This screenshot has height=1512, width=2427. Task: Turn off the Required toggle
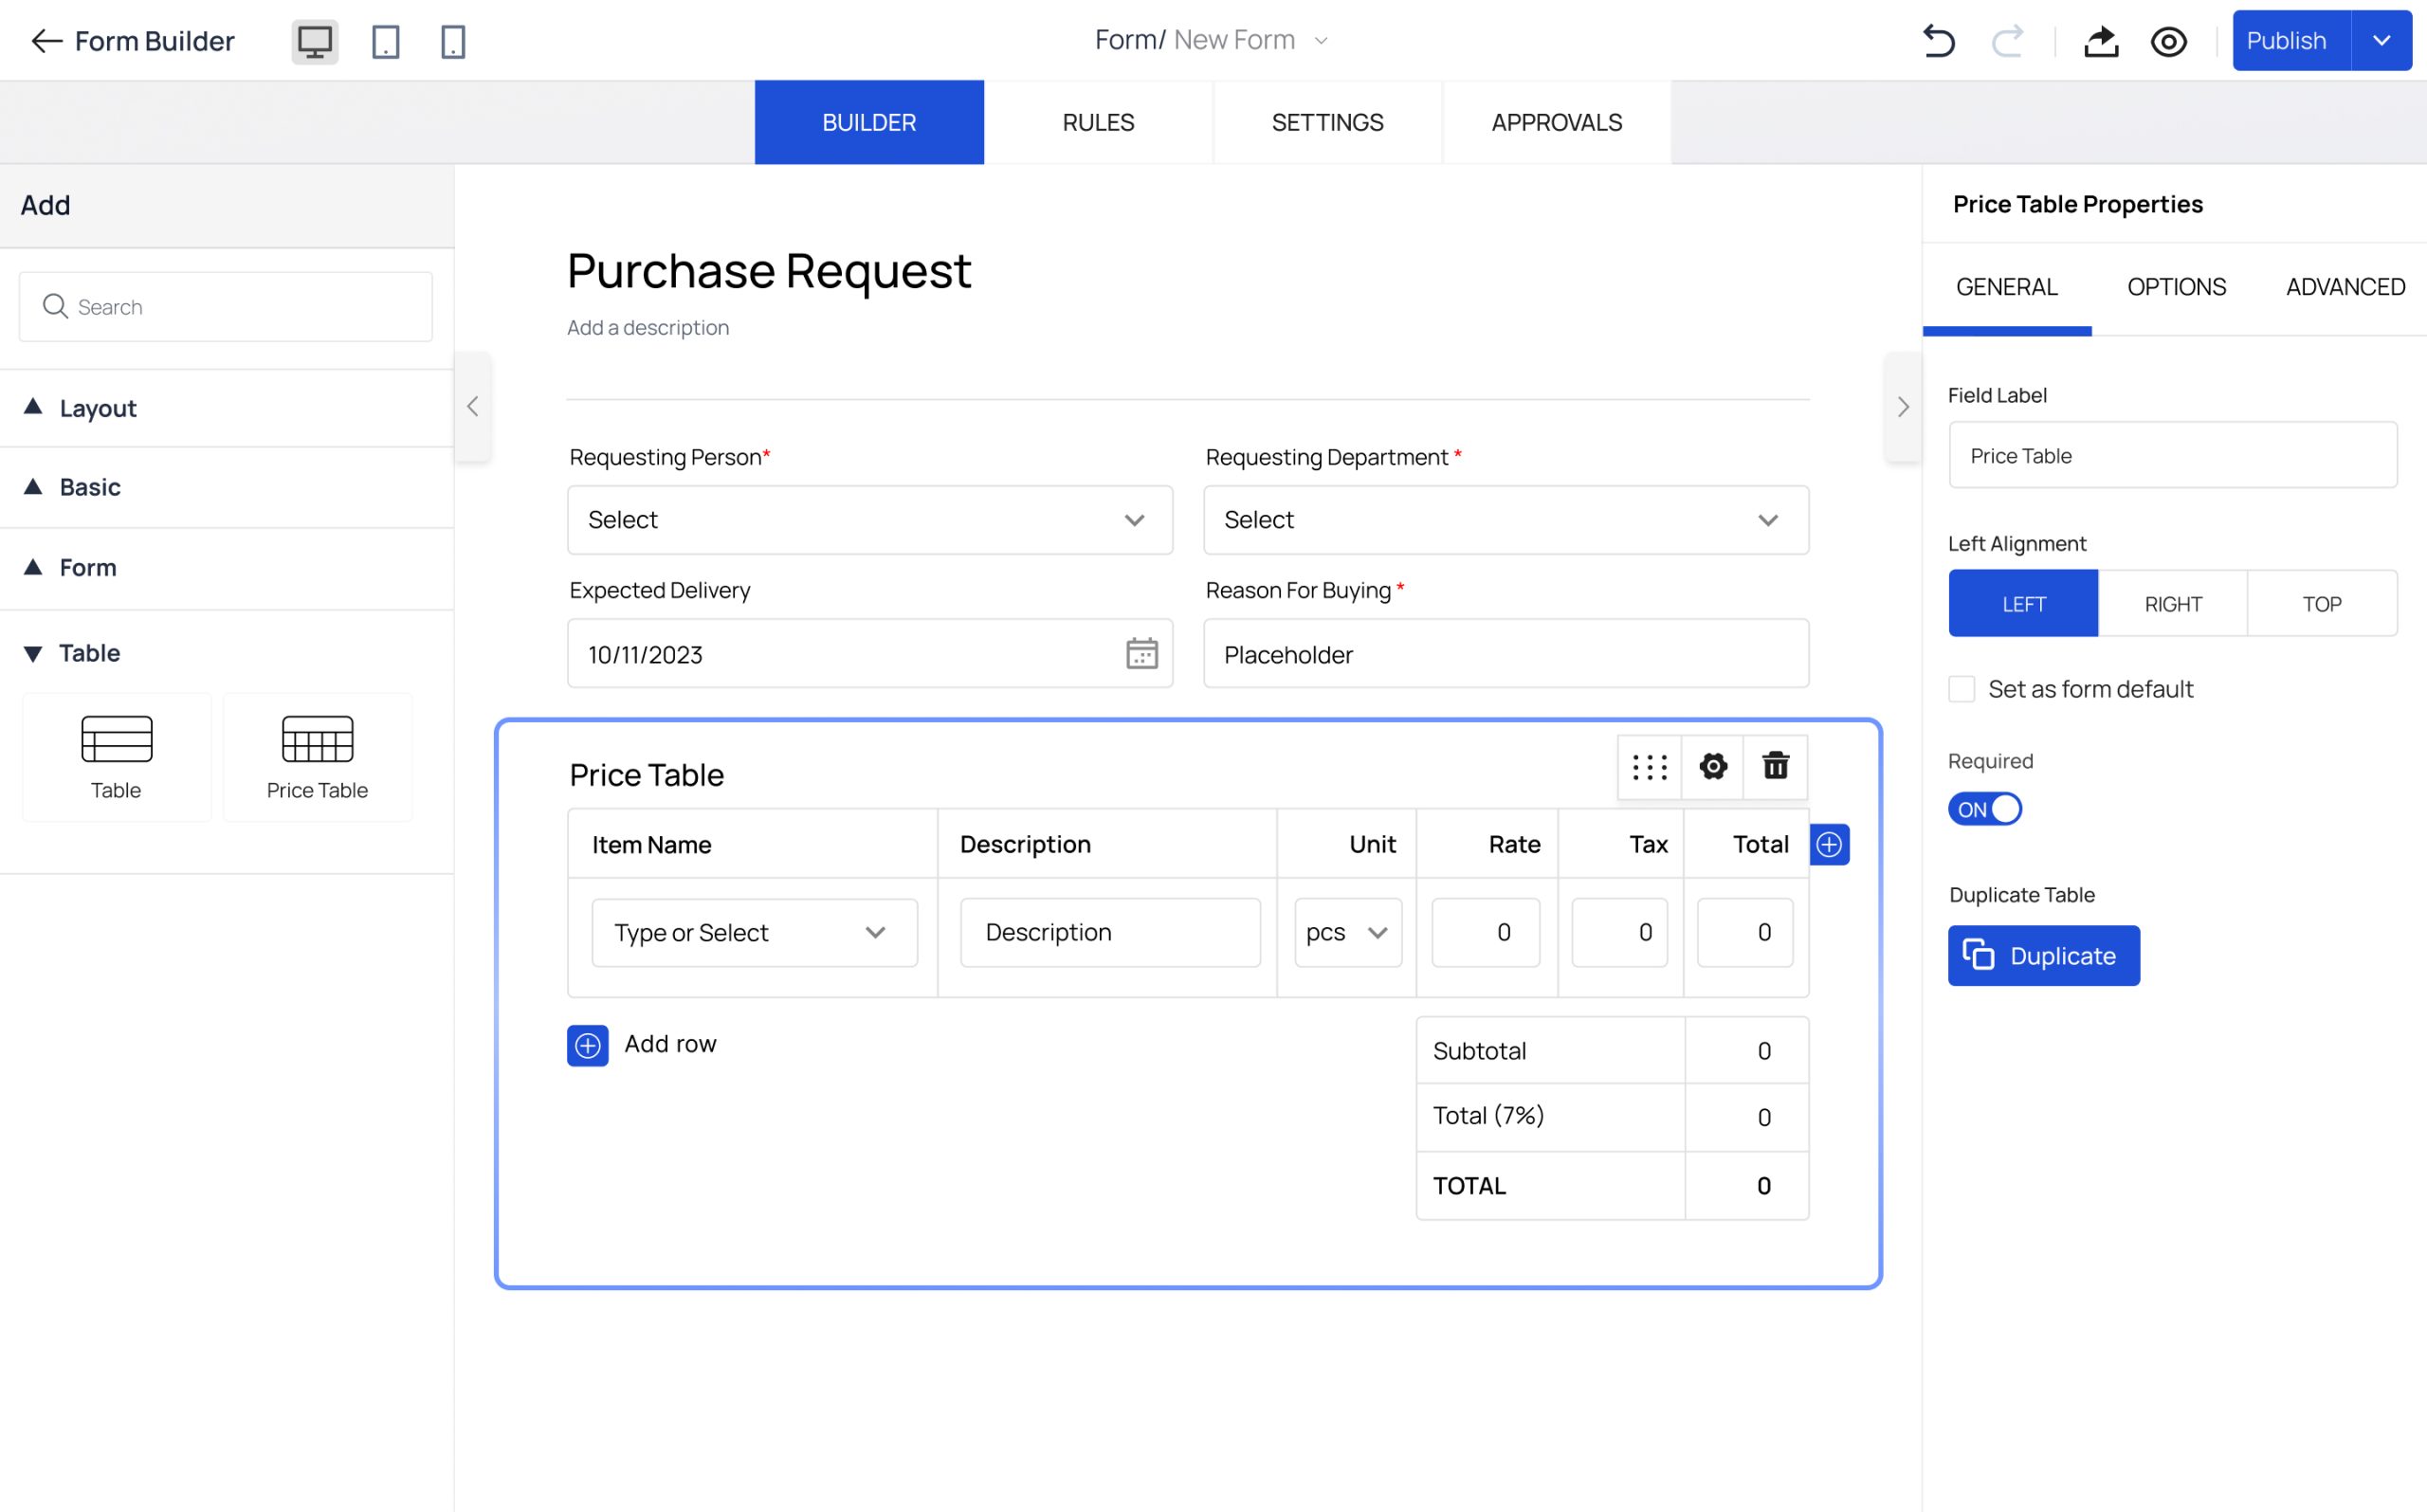point(1985,809)
